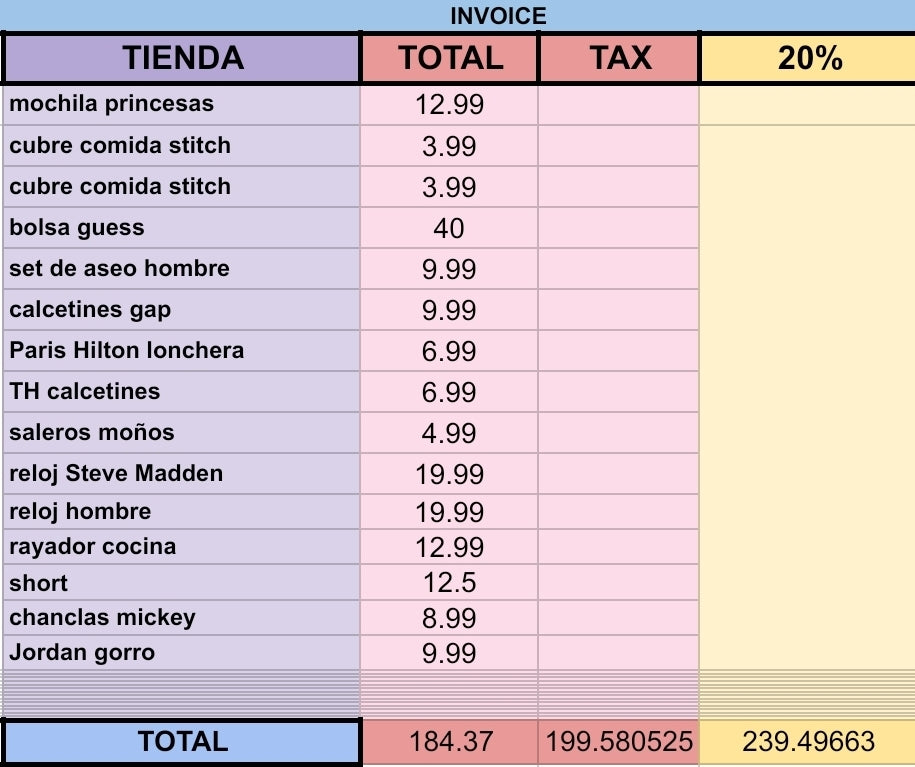Select the price 12.5 for short
Screen dimensions: 915x767
click(x=449, y=583)
